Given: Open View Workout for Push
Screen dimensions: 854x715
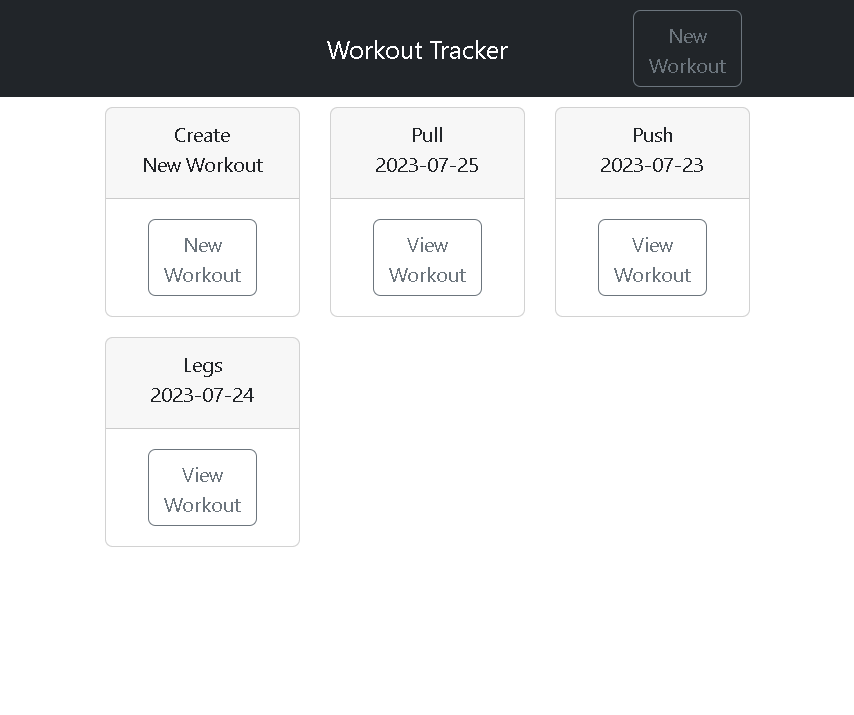Looking at the screenshot, I should click(652, 258).
